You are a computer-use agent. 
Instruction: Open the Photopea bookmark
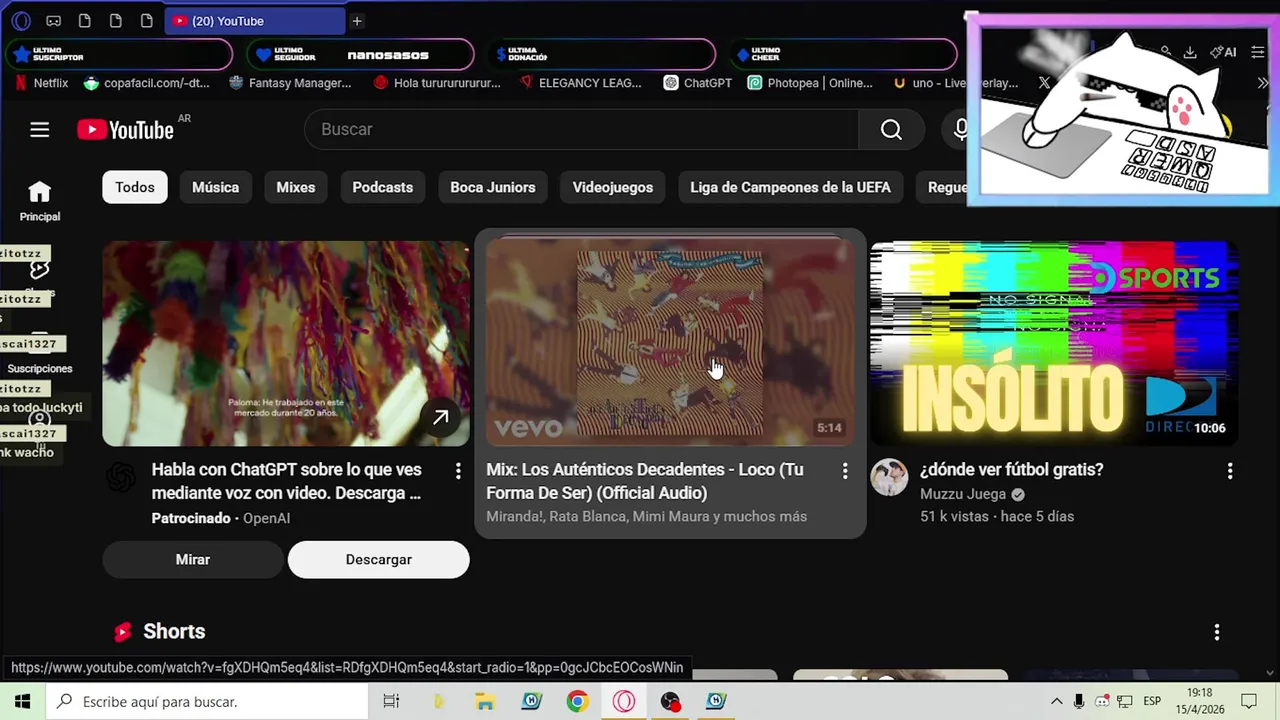coord(810,83)
